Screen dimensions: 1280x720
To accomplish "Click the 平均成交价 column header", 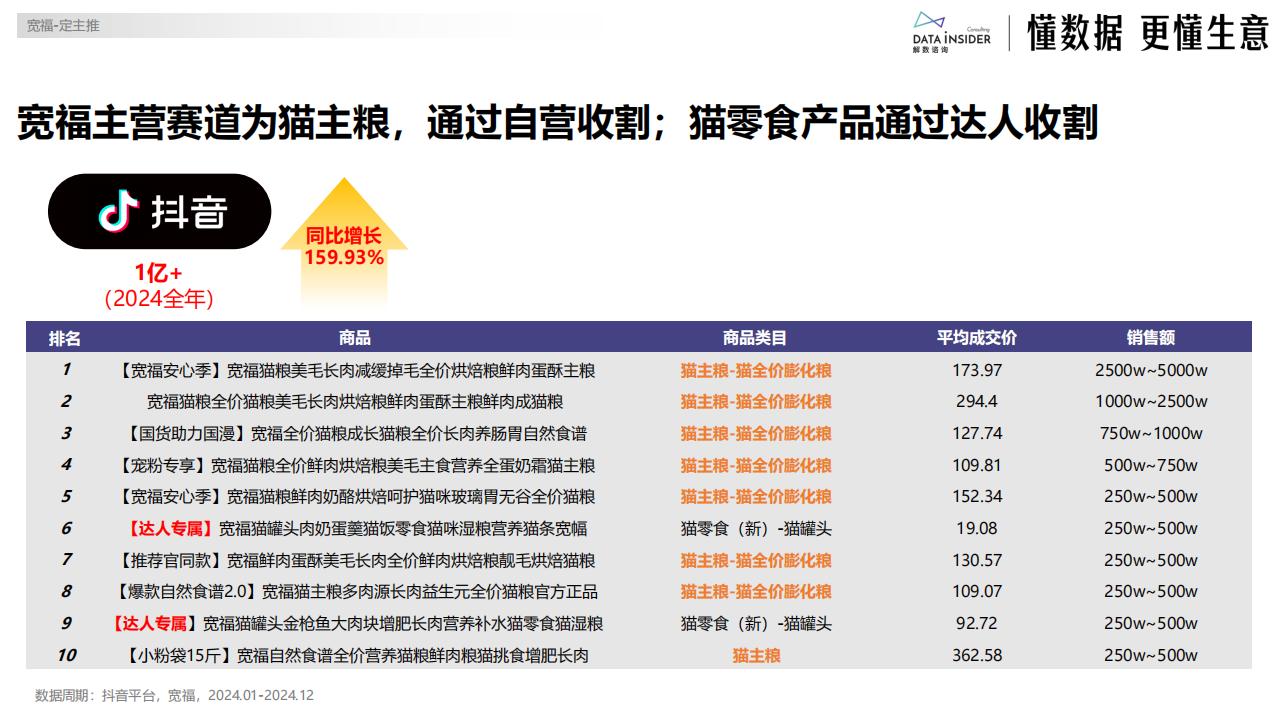I will [976, 338].
